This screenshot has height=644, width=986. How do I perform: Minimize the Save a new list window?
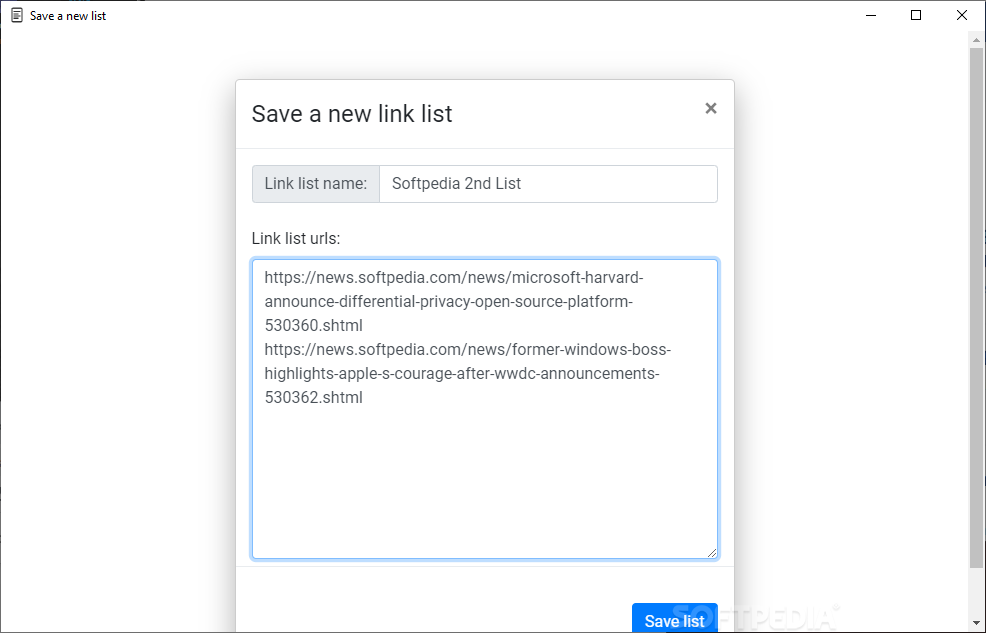click(871, 16)
